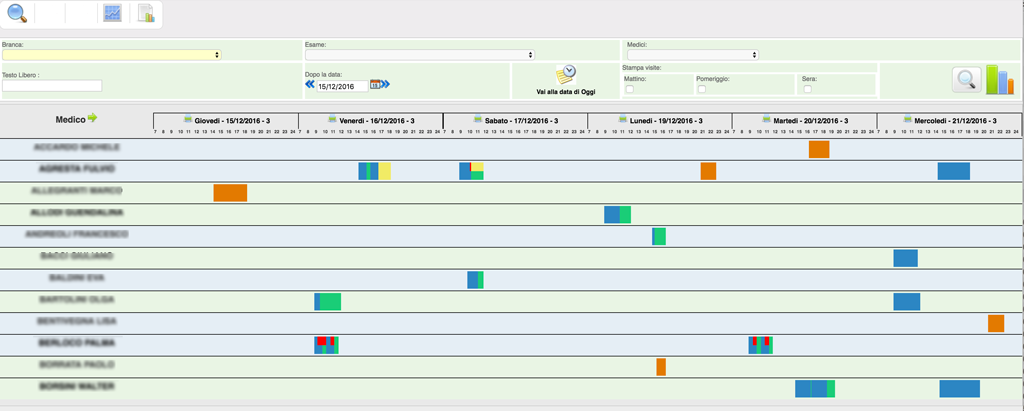This screenshot has height=411, width=1024.
Task: Open the Medici dropdown
Action: pos(691,55)
